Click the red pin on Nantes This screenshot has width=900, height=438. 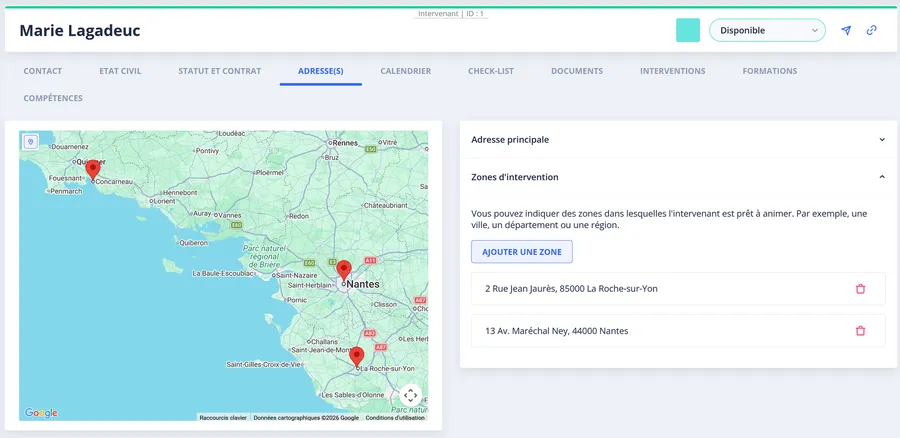[344, 270]
